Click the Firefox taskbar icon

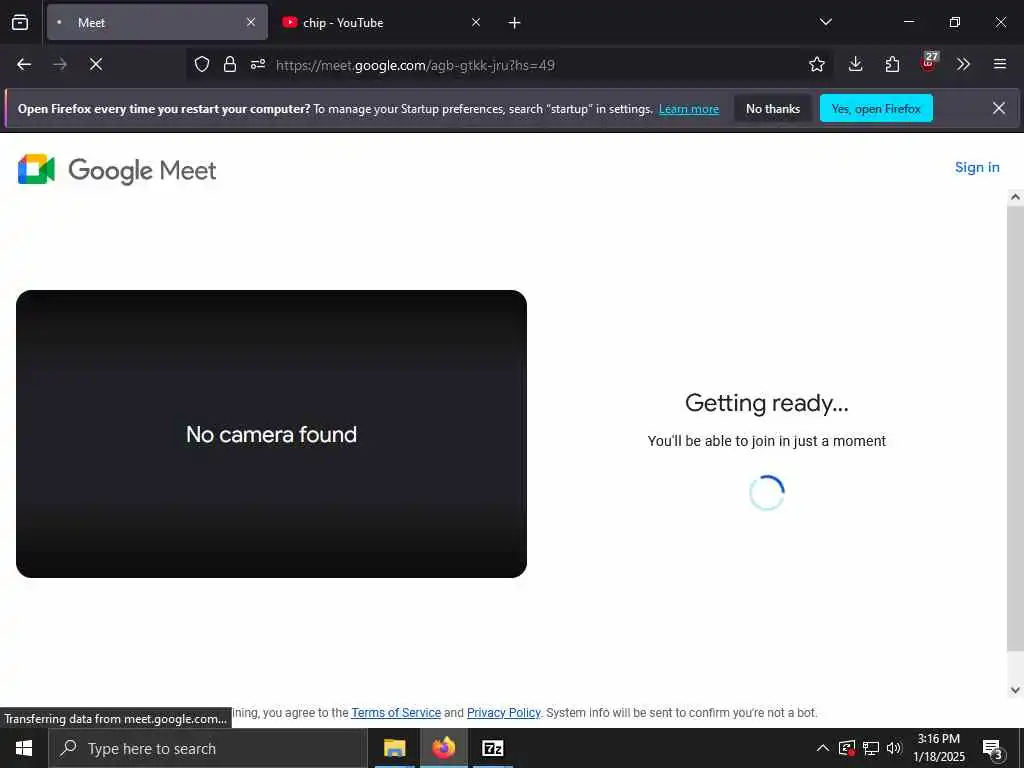click(x=443, y=748)
